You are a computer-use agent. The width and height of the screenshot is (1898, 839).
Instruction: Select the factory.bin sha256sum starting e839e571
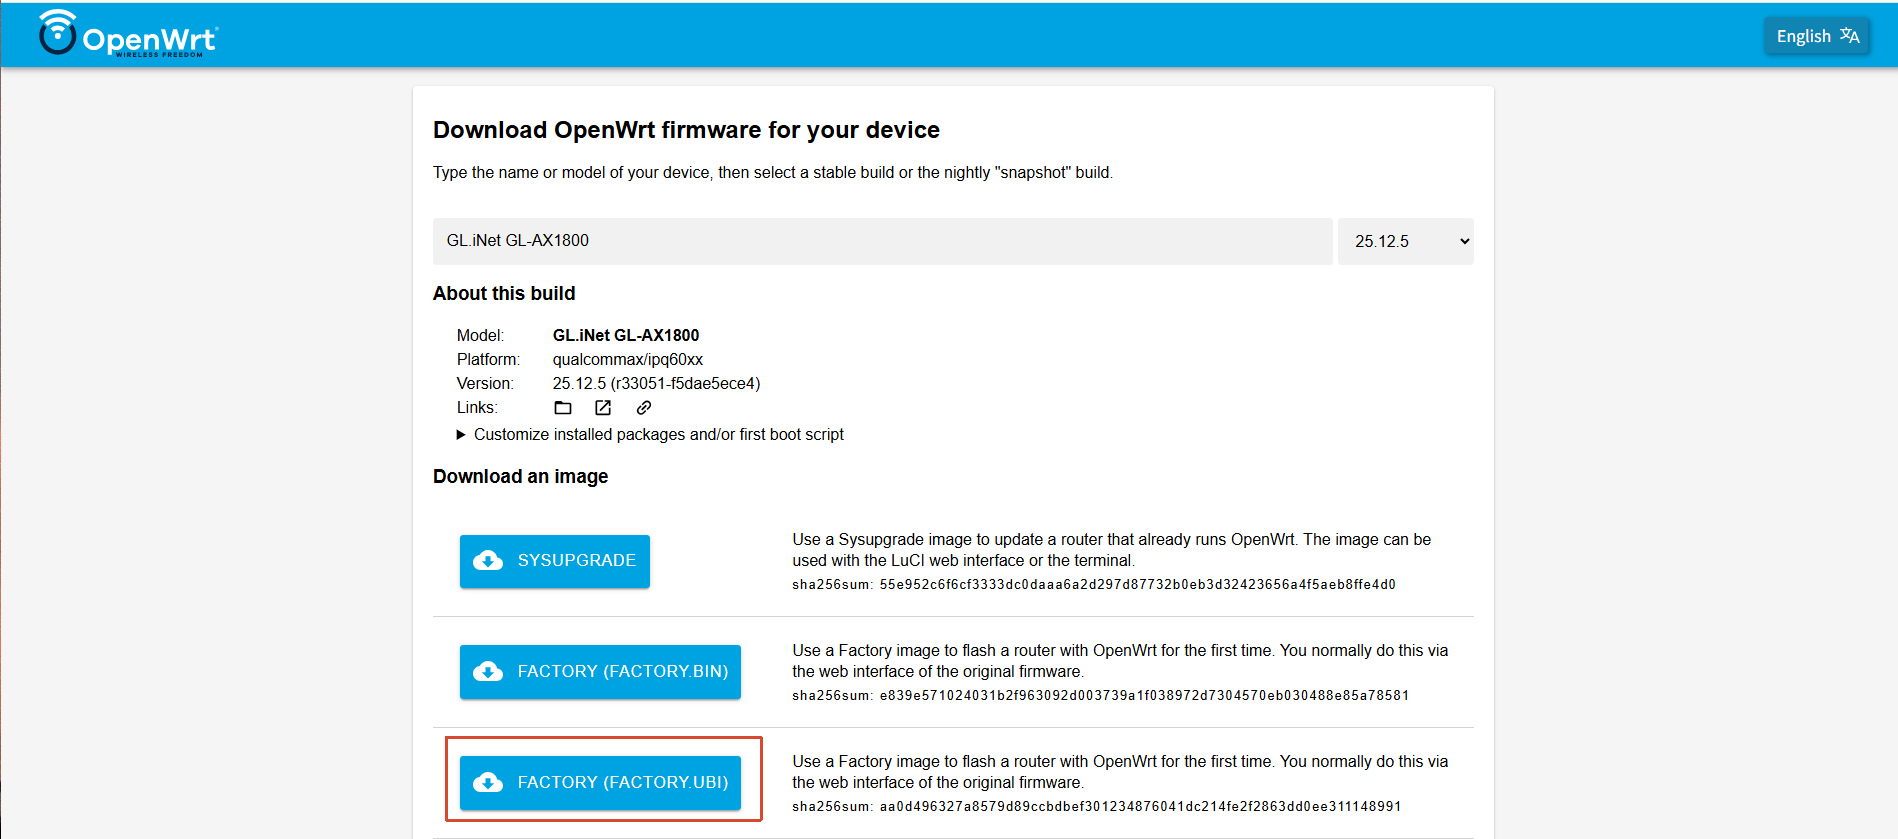tap(1144, 696)
